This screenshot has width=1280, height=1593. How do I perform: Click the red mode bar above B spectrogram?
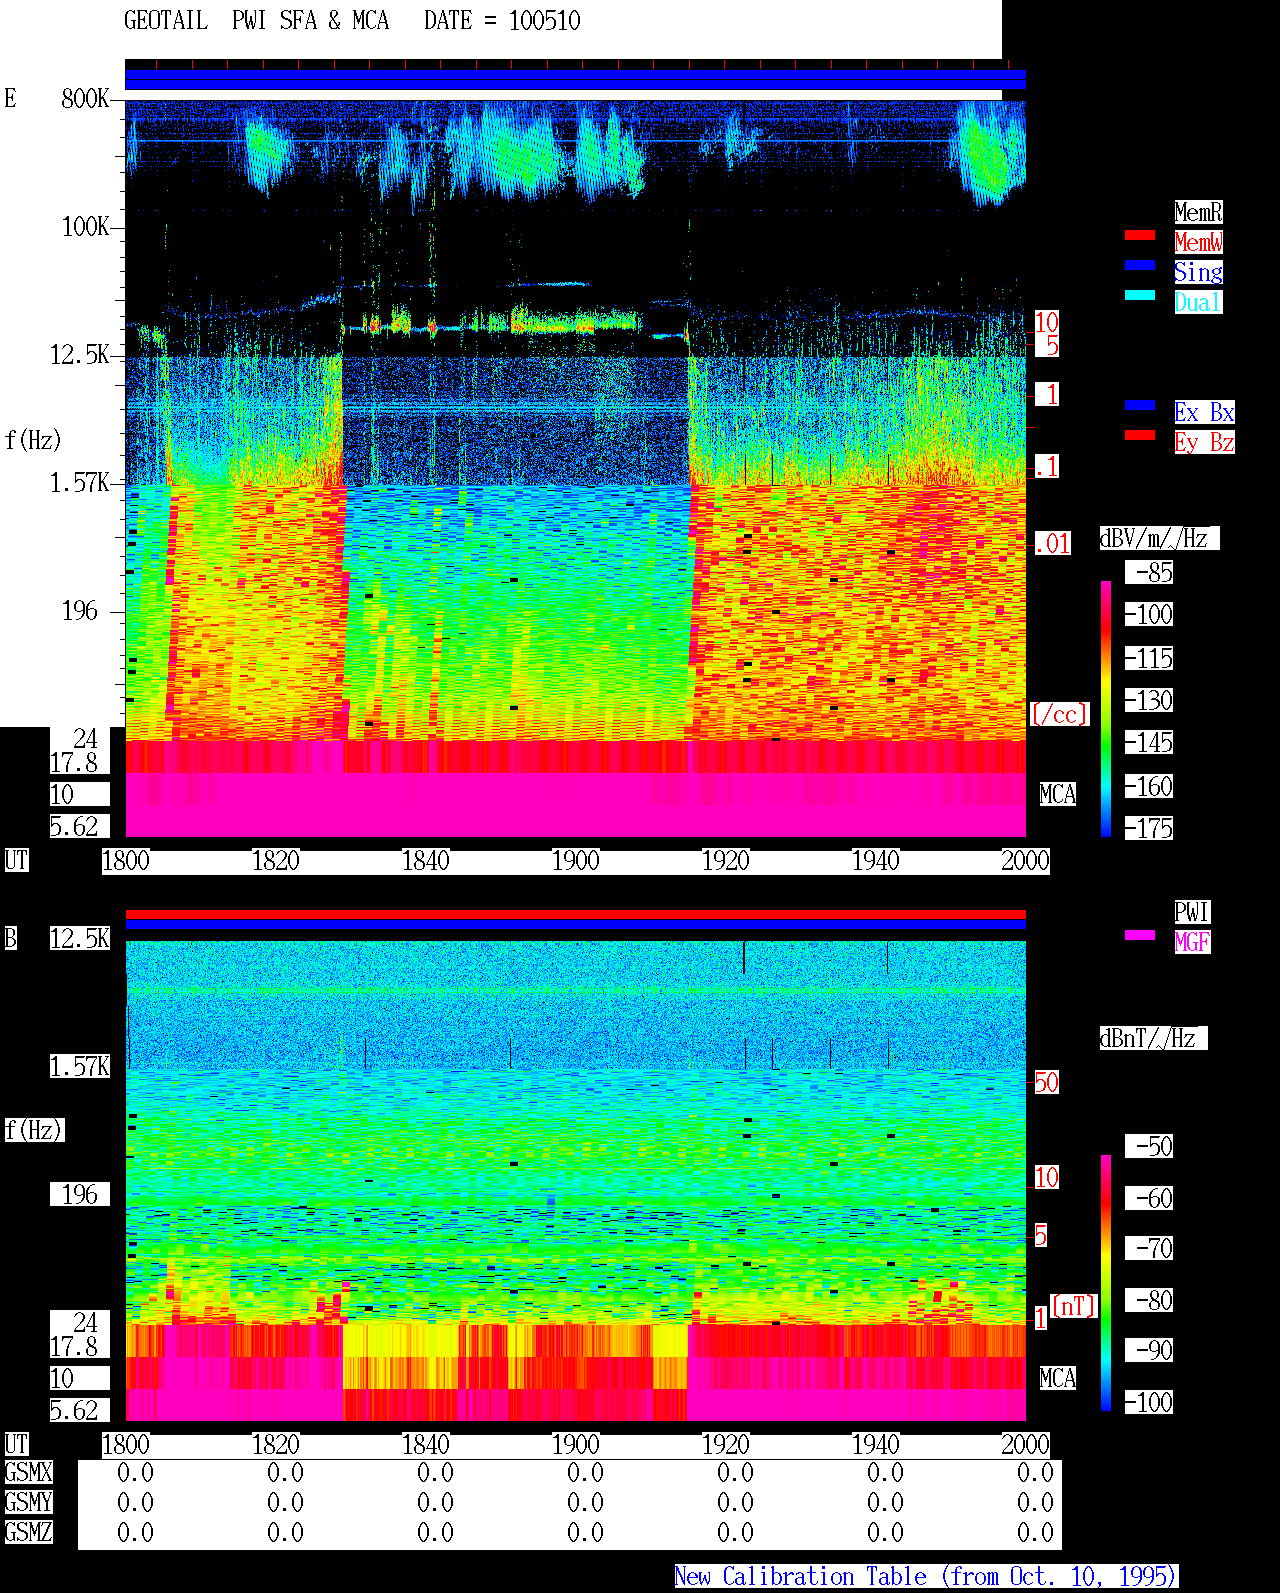(x=575, y=914)
